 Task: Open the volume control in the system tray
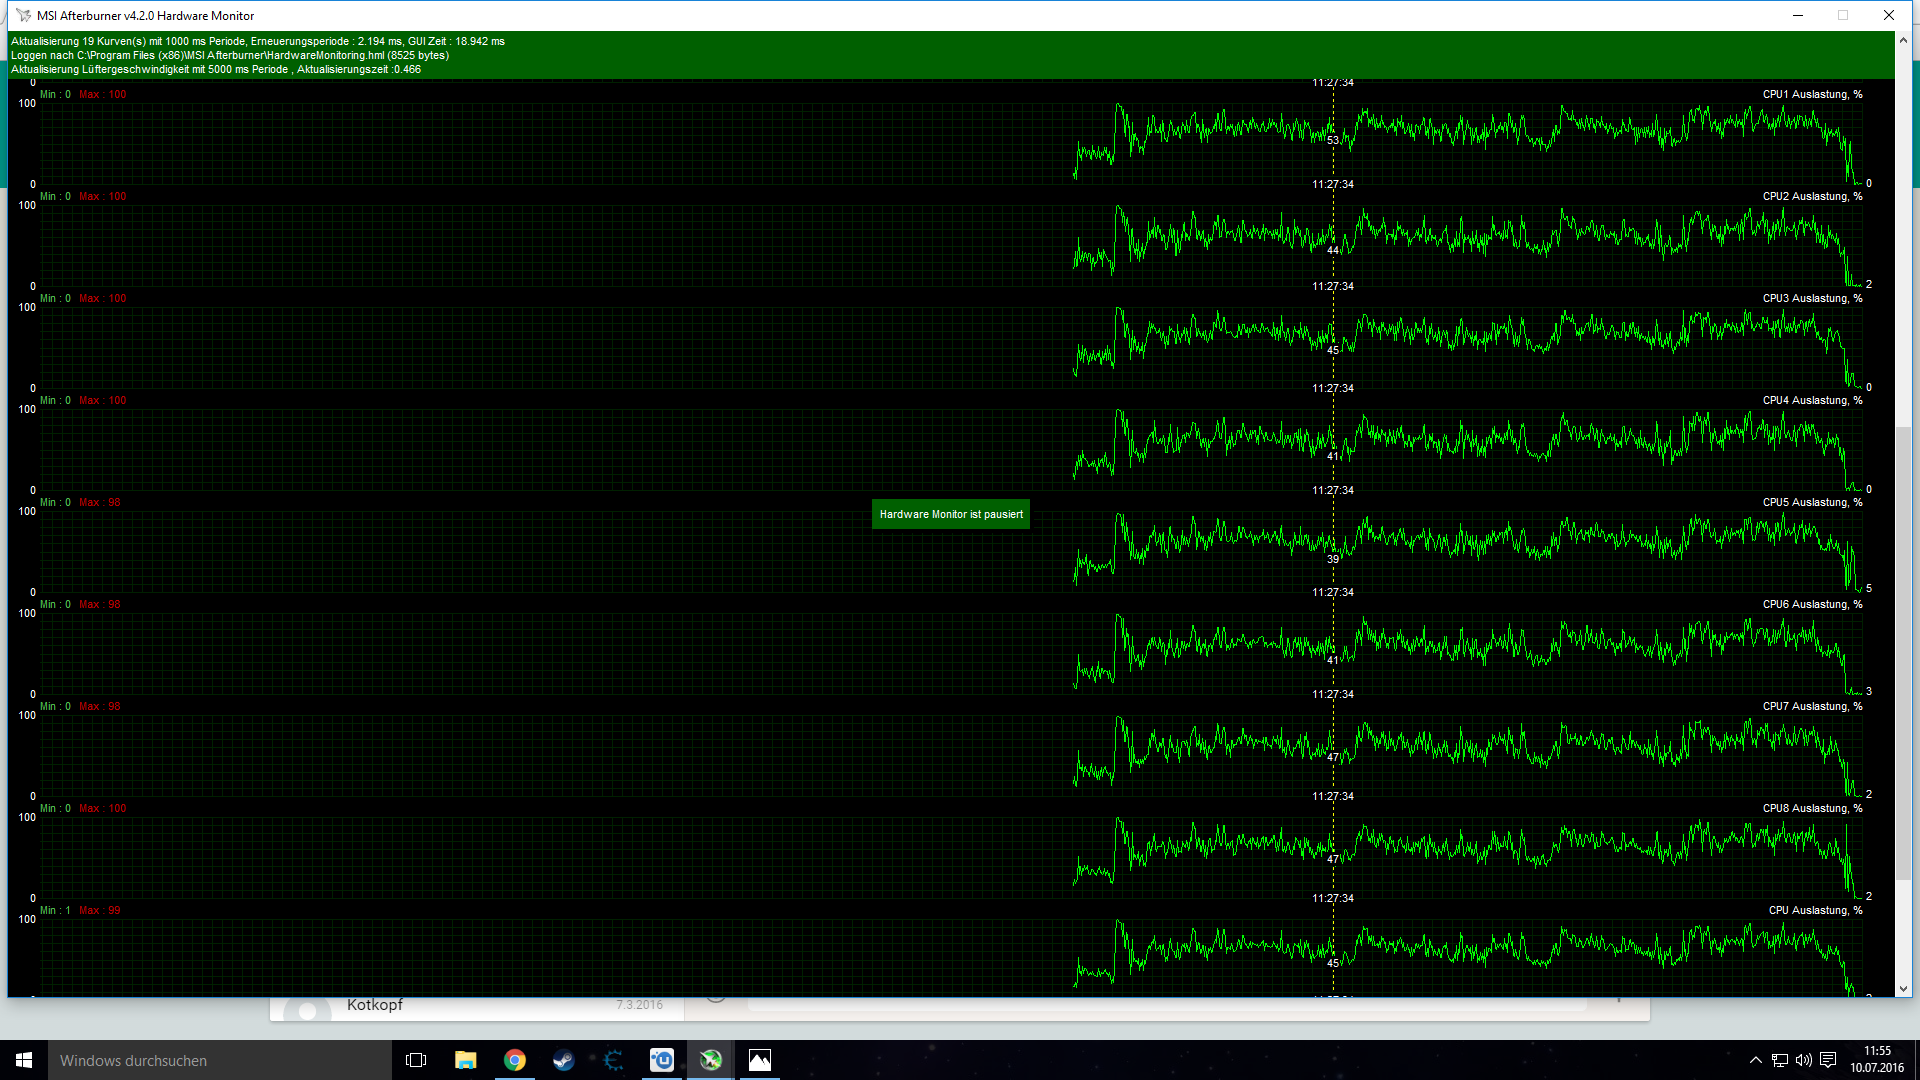1804,1060
